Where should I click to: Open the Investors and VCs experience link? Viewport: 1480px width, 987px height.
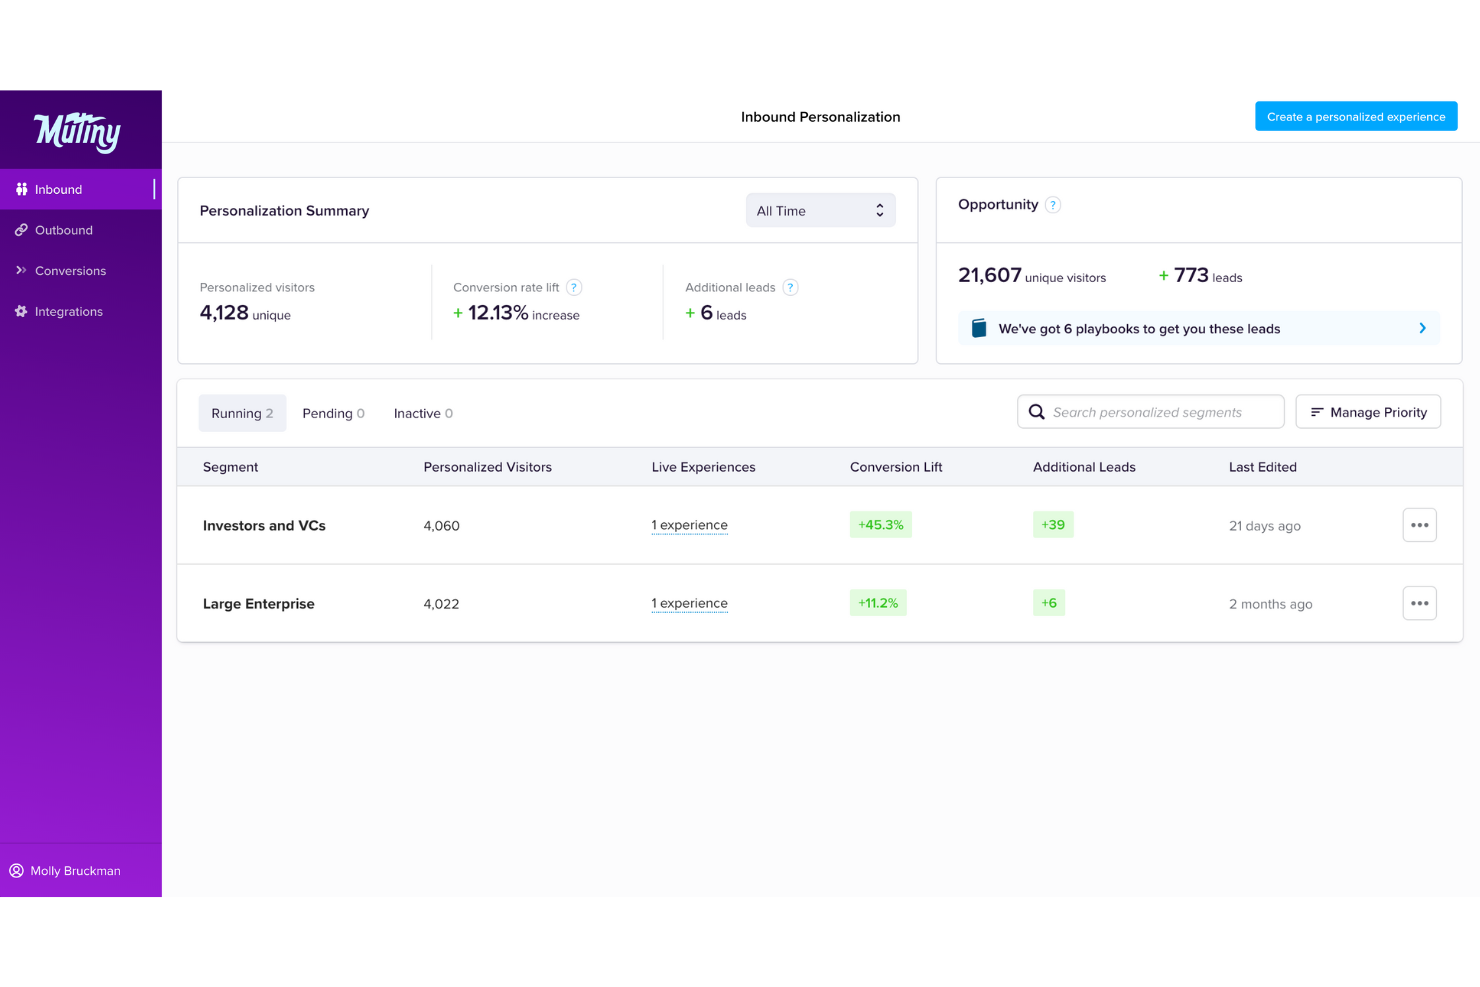(690, 526)
